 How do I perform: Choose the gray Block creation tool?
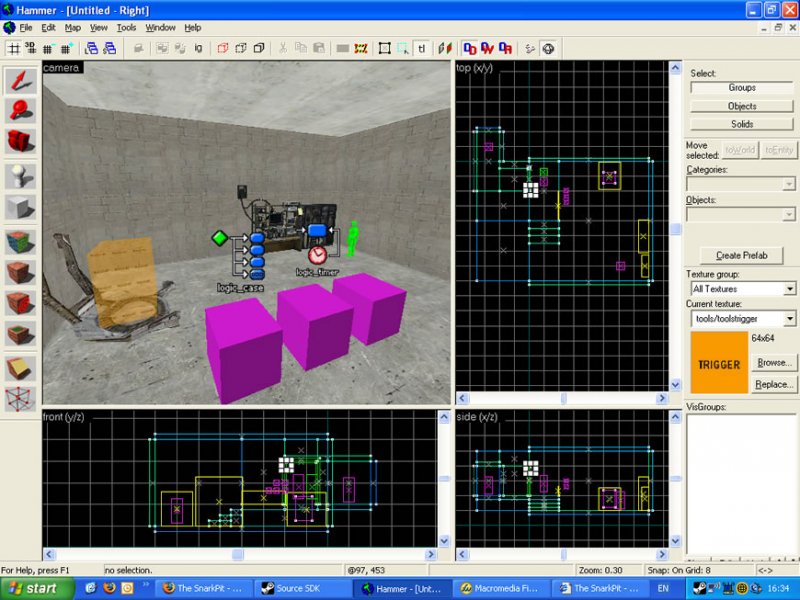tap(20, 208)
